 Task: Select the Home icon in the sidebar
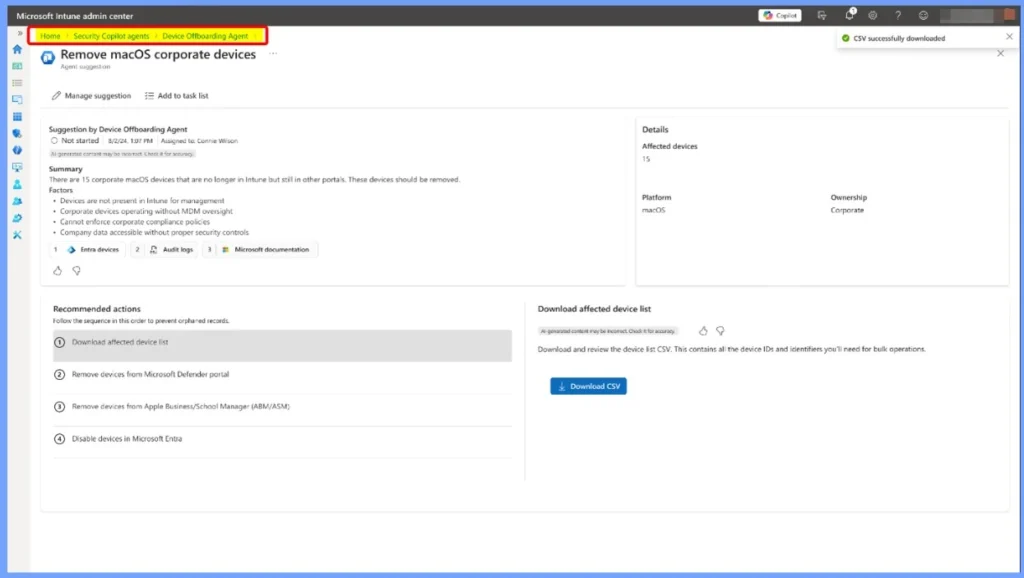(x=17, y=48)
